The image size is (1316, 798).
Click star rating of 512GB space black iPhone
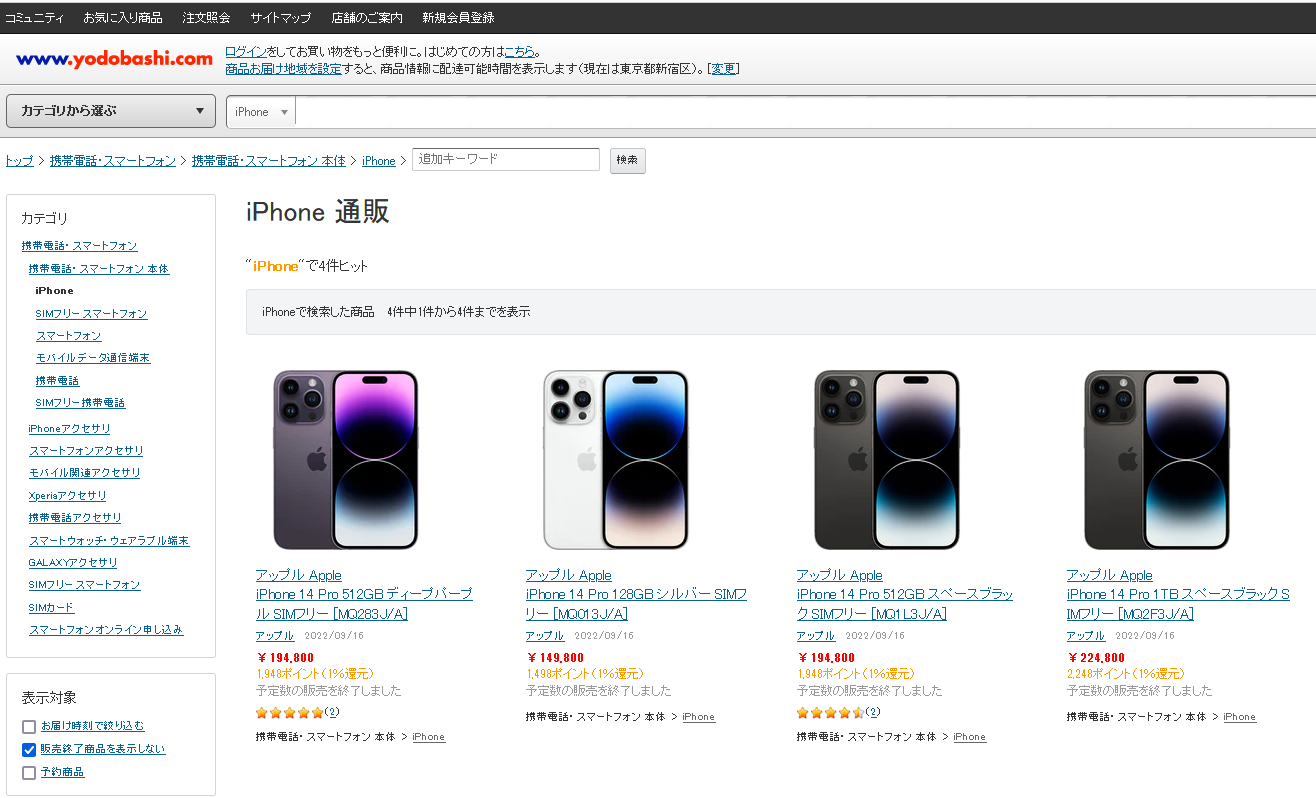coord(830,713)
